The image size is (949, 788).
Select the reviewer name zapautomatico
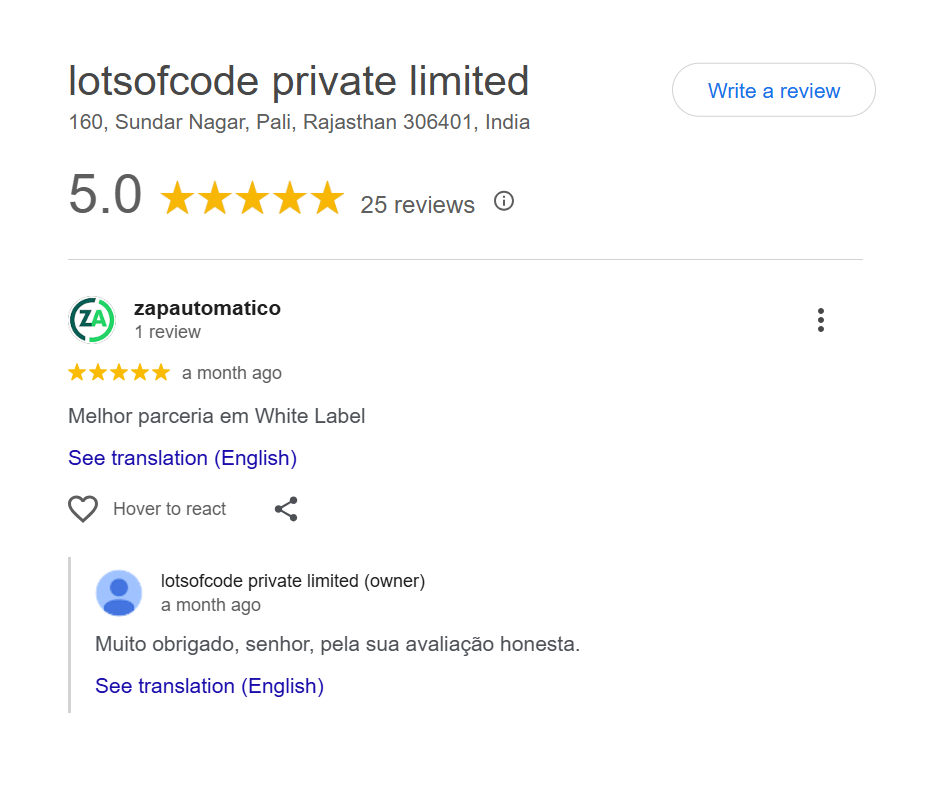(x=207, y=308)
